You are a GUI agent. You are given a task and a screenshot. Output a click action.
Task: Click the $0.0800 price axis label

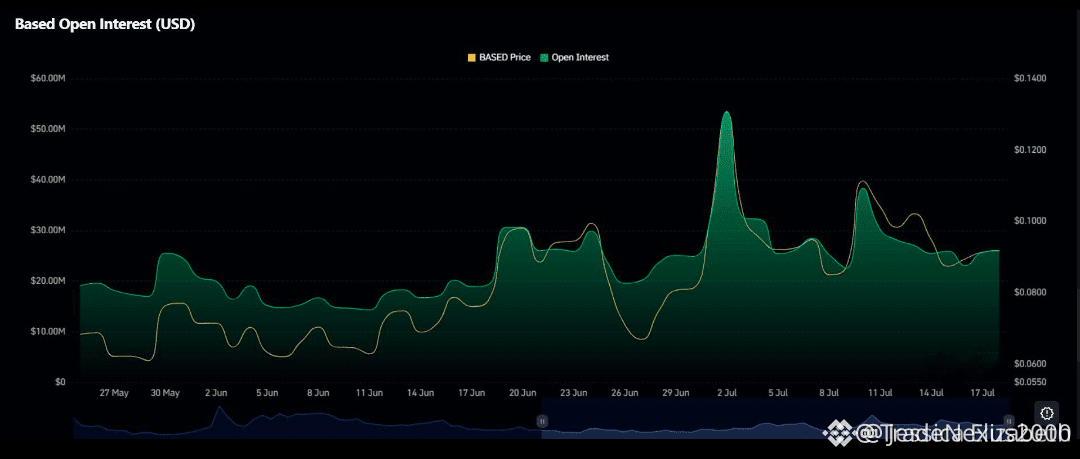1030,292
